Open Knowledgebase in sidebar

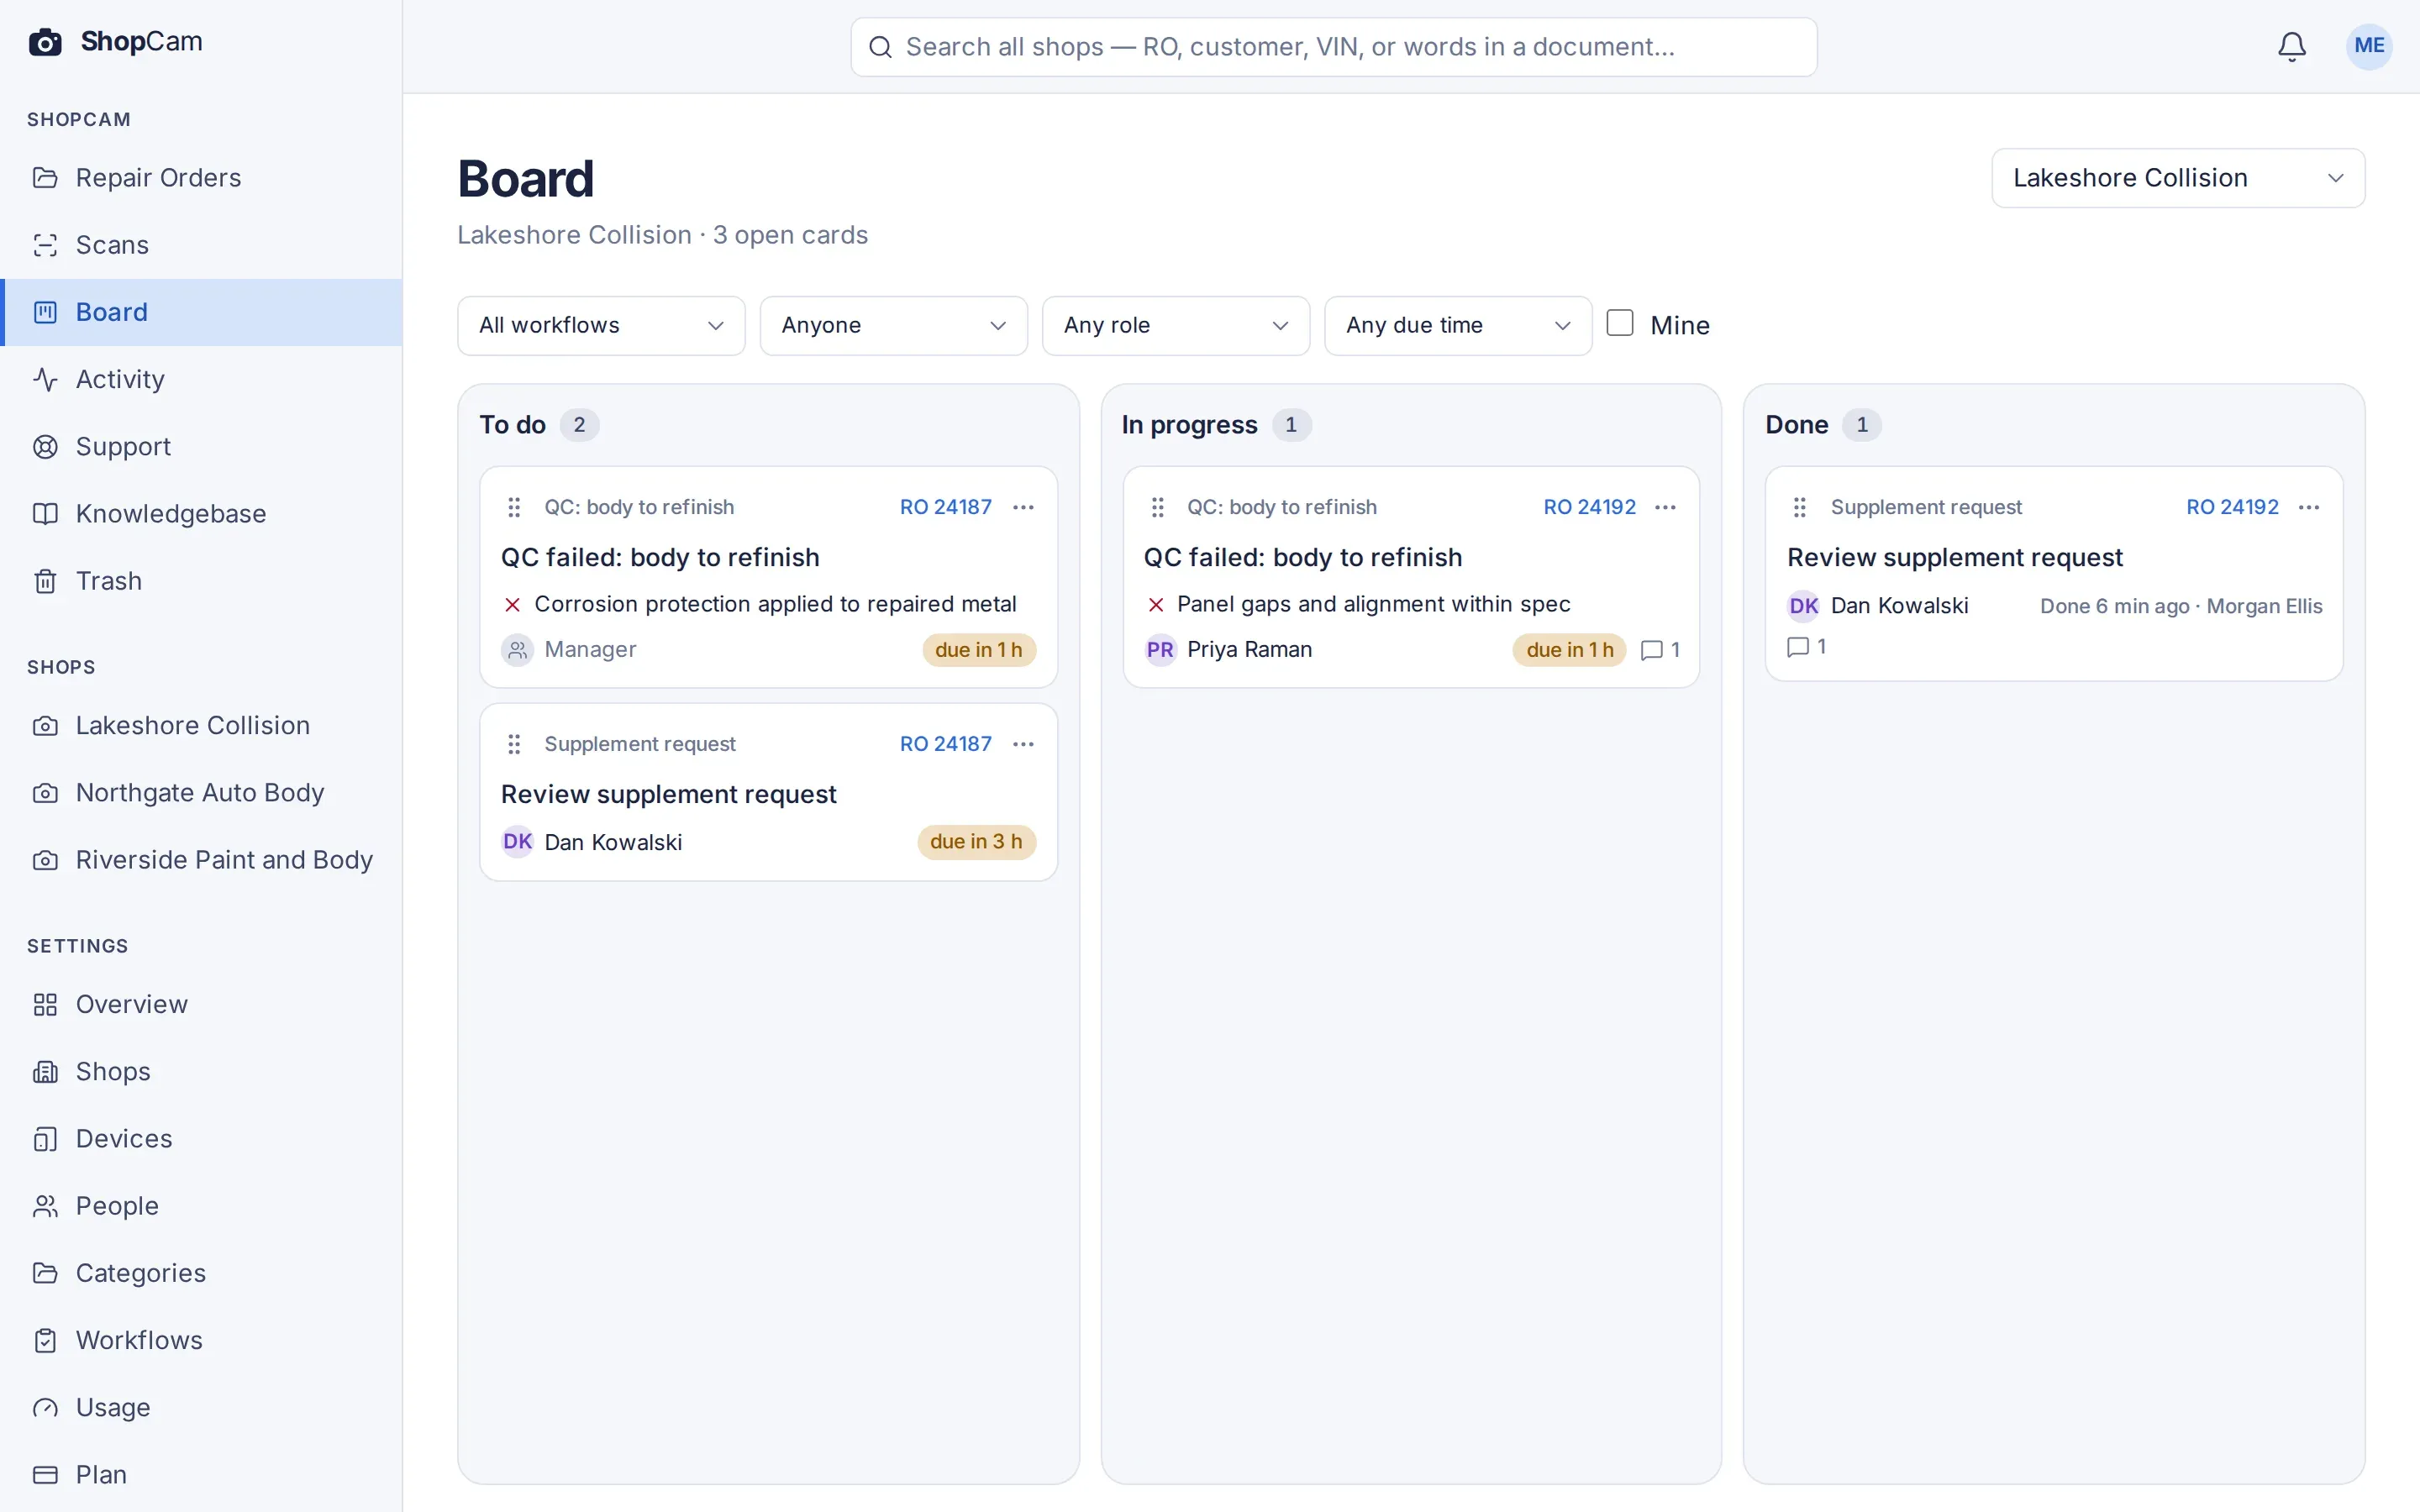[x=201, y=514]
